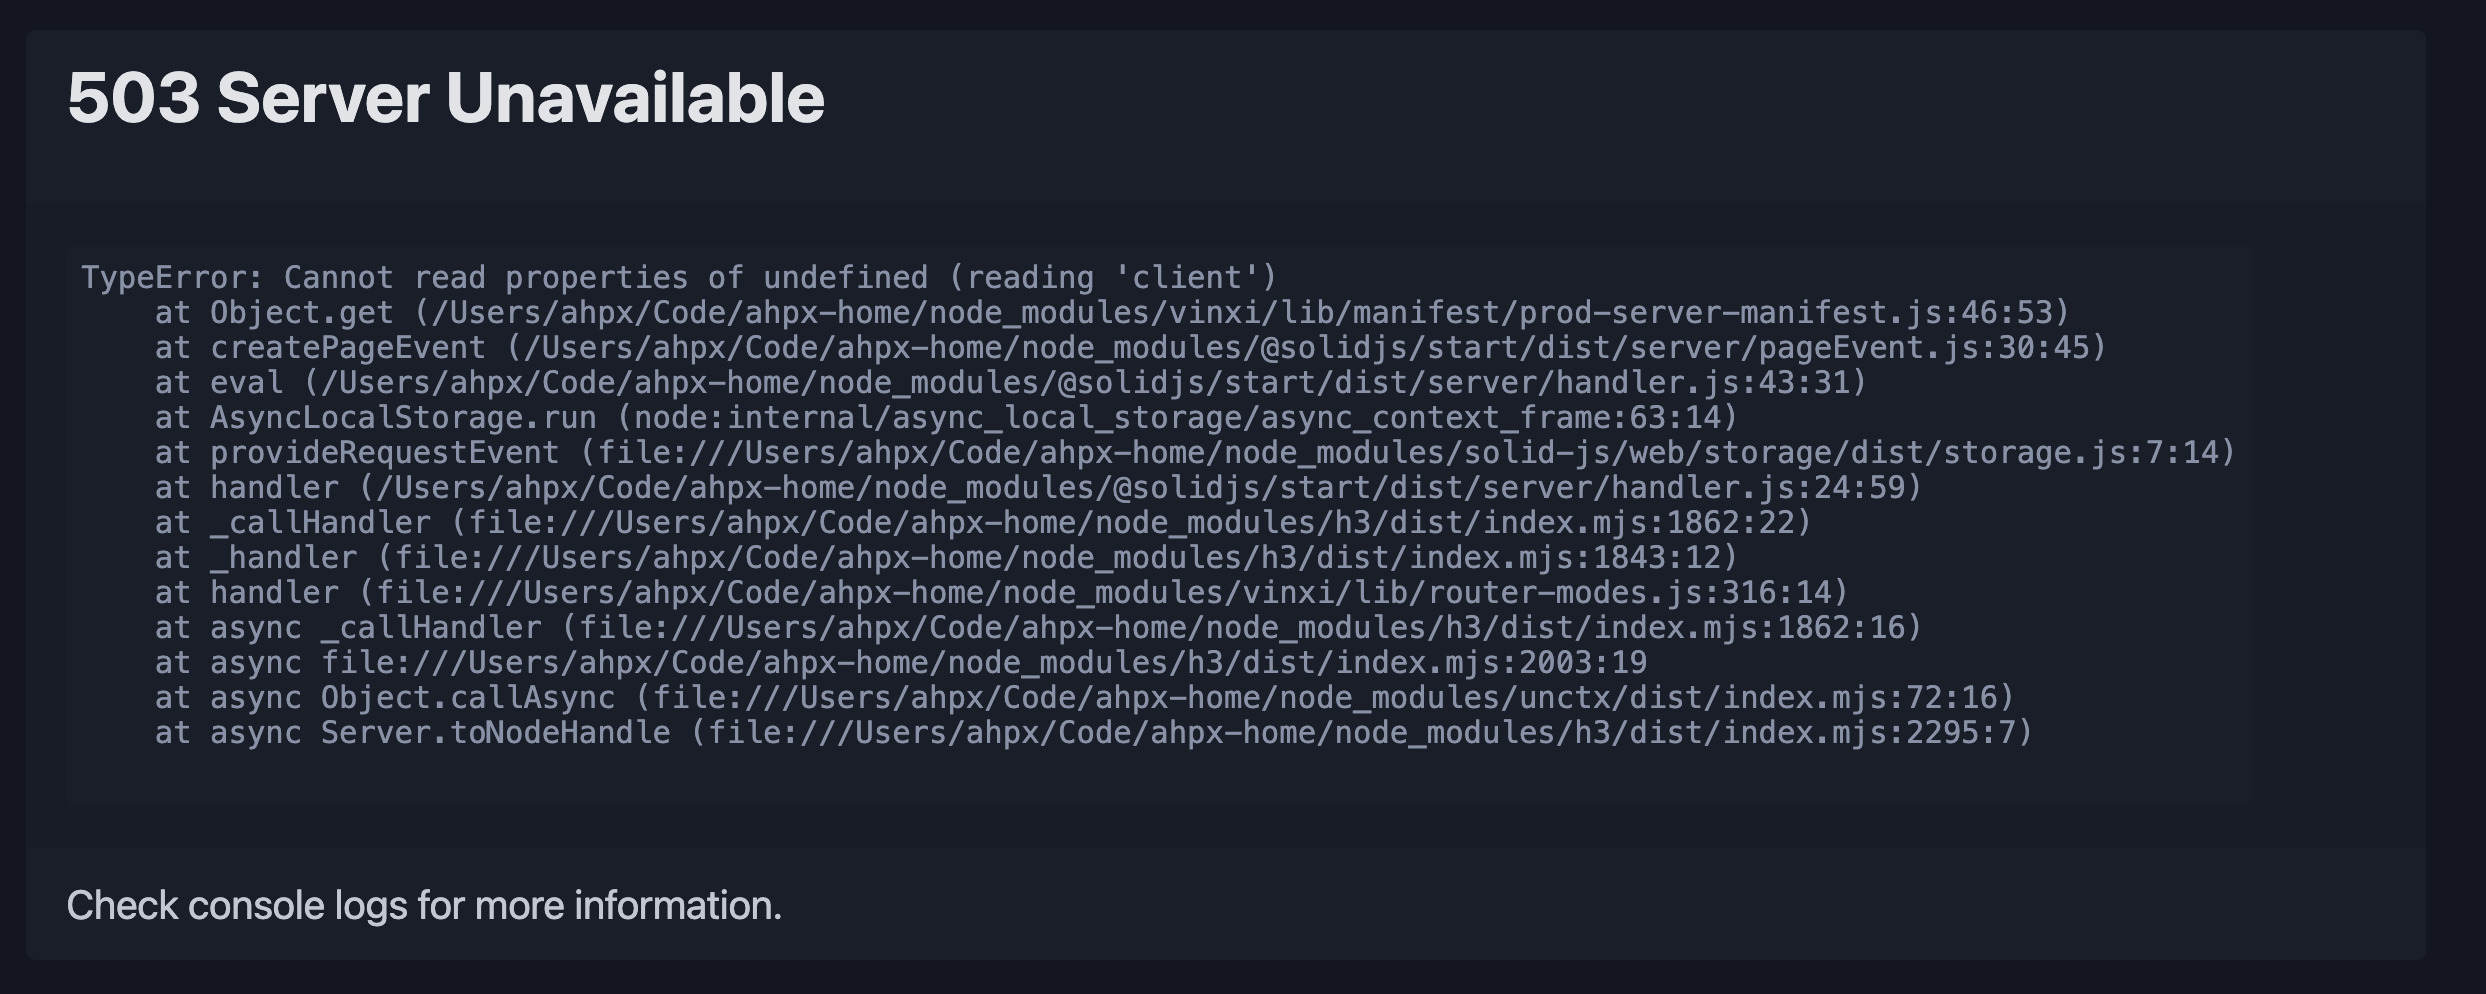
Task: Select the Object.get stack frame
Action: (301, 313)
